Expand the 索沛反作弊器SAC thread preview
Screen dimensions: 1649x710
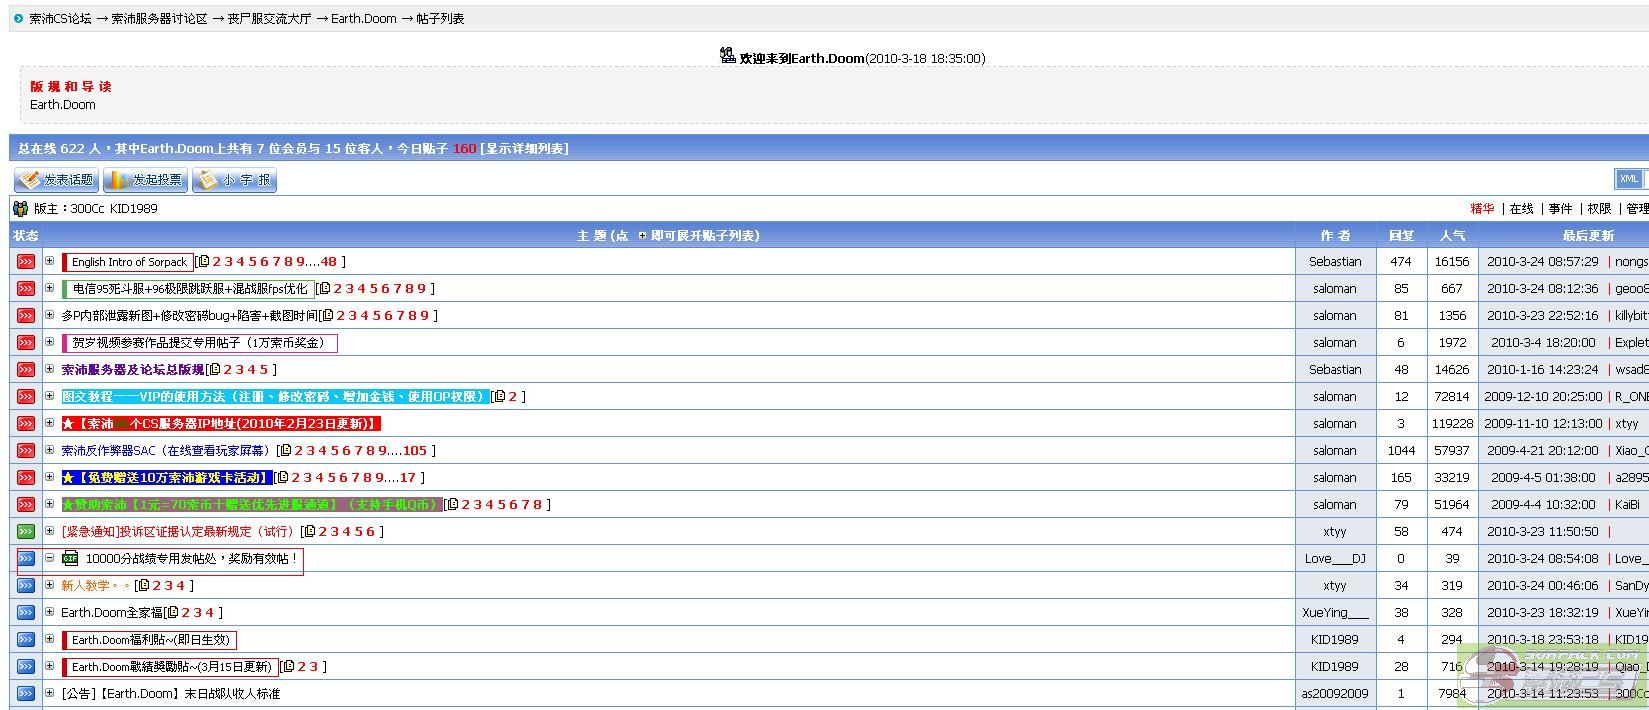click(49, 450)
